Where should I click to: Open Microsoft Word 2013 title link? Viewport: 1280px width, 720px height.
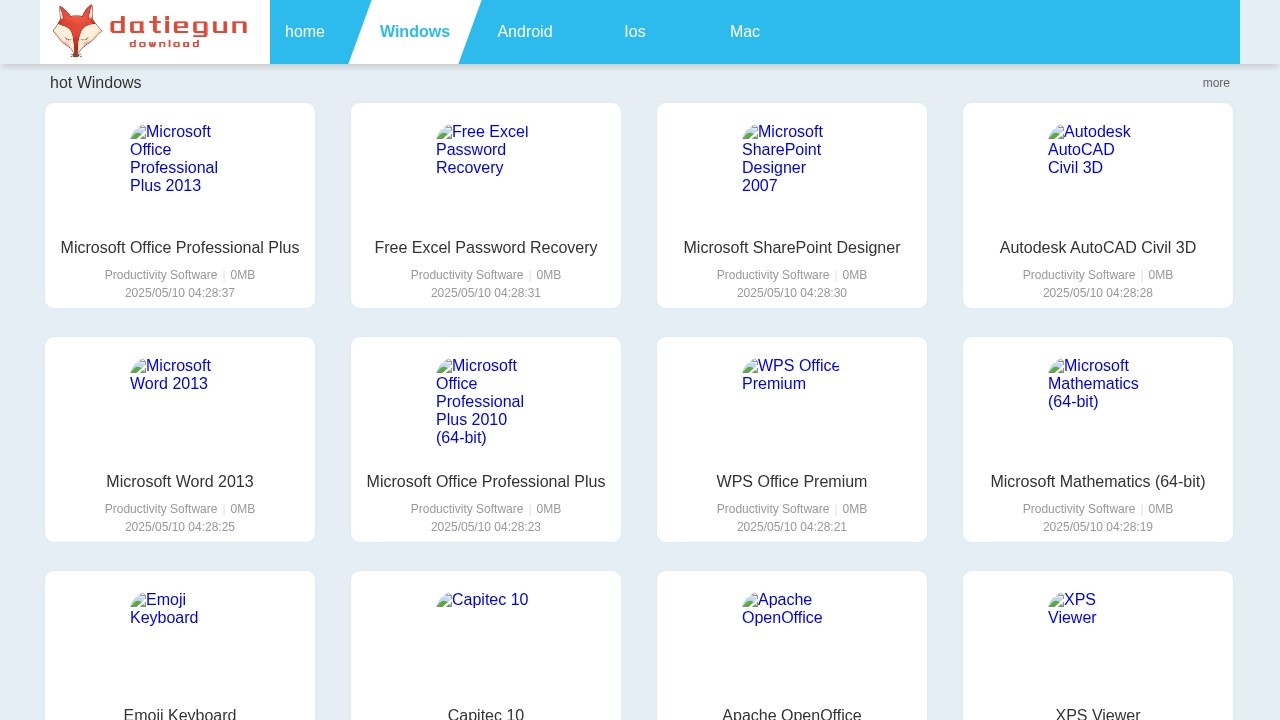180,481
